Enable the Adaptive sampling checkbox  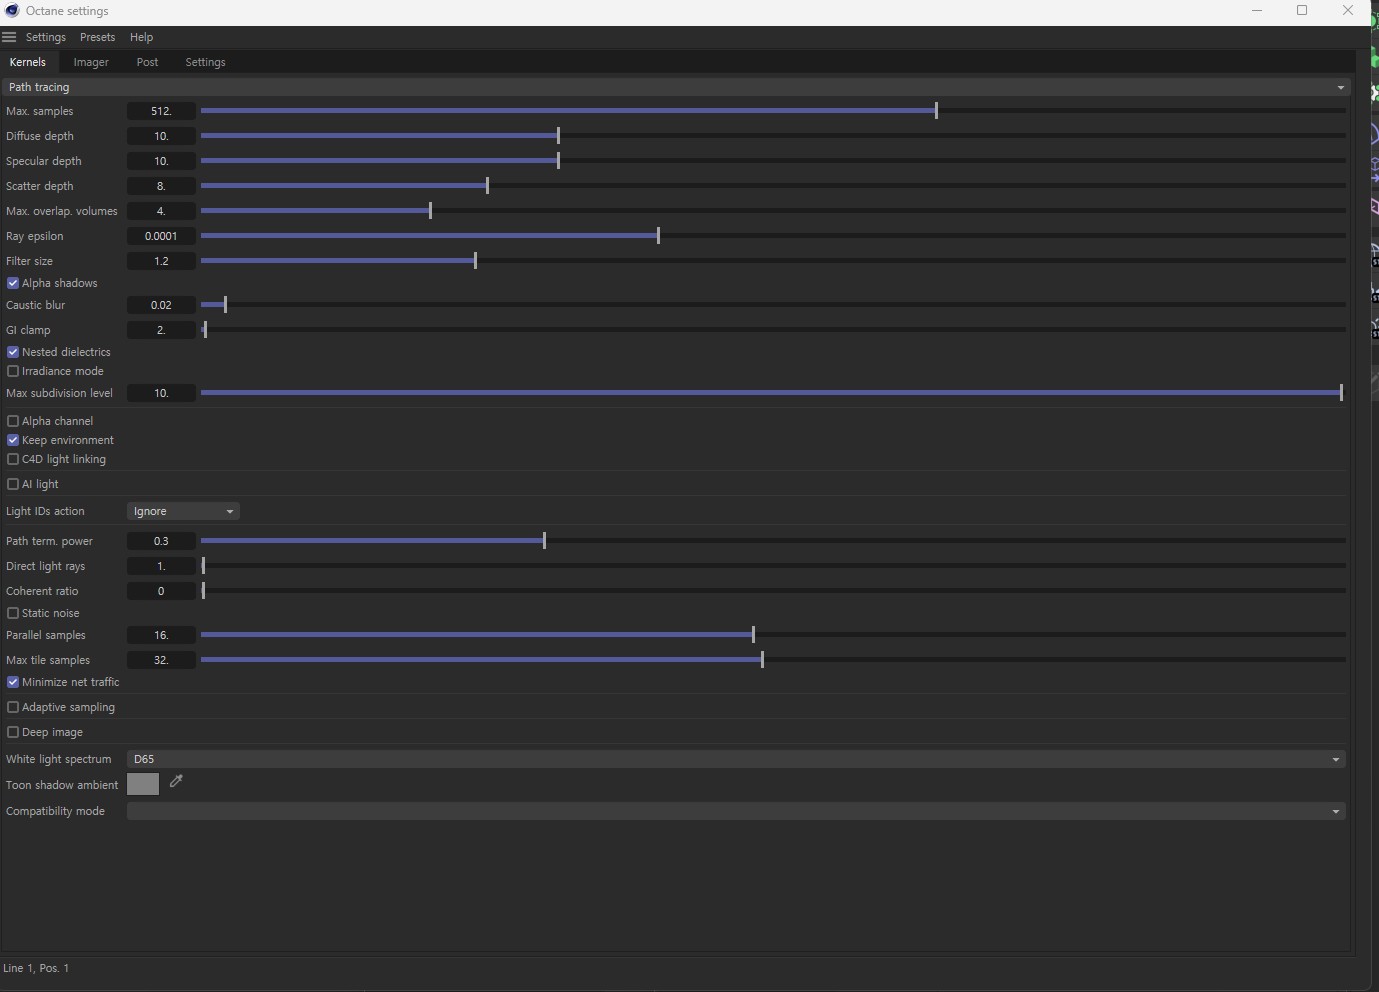point(13,707)
